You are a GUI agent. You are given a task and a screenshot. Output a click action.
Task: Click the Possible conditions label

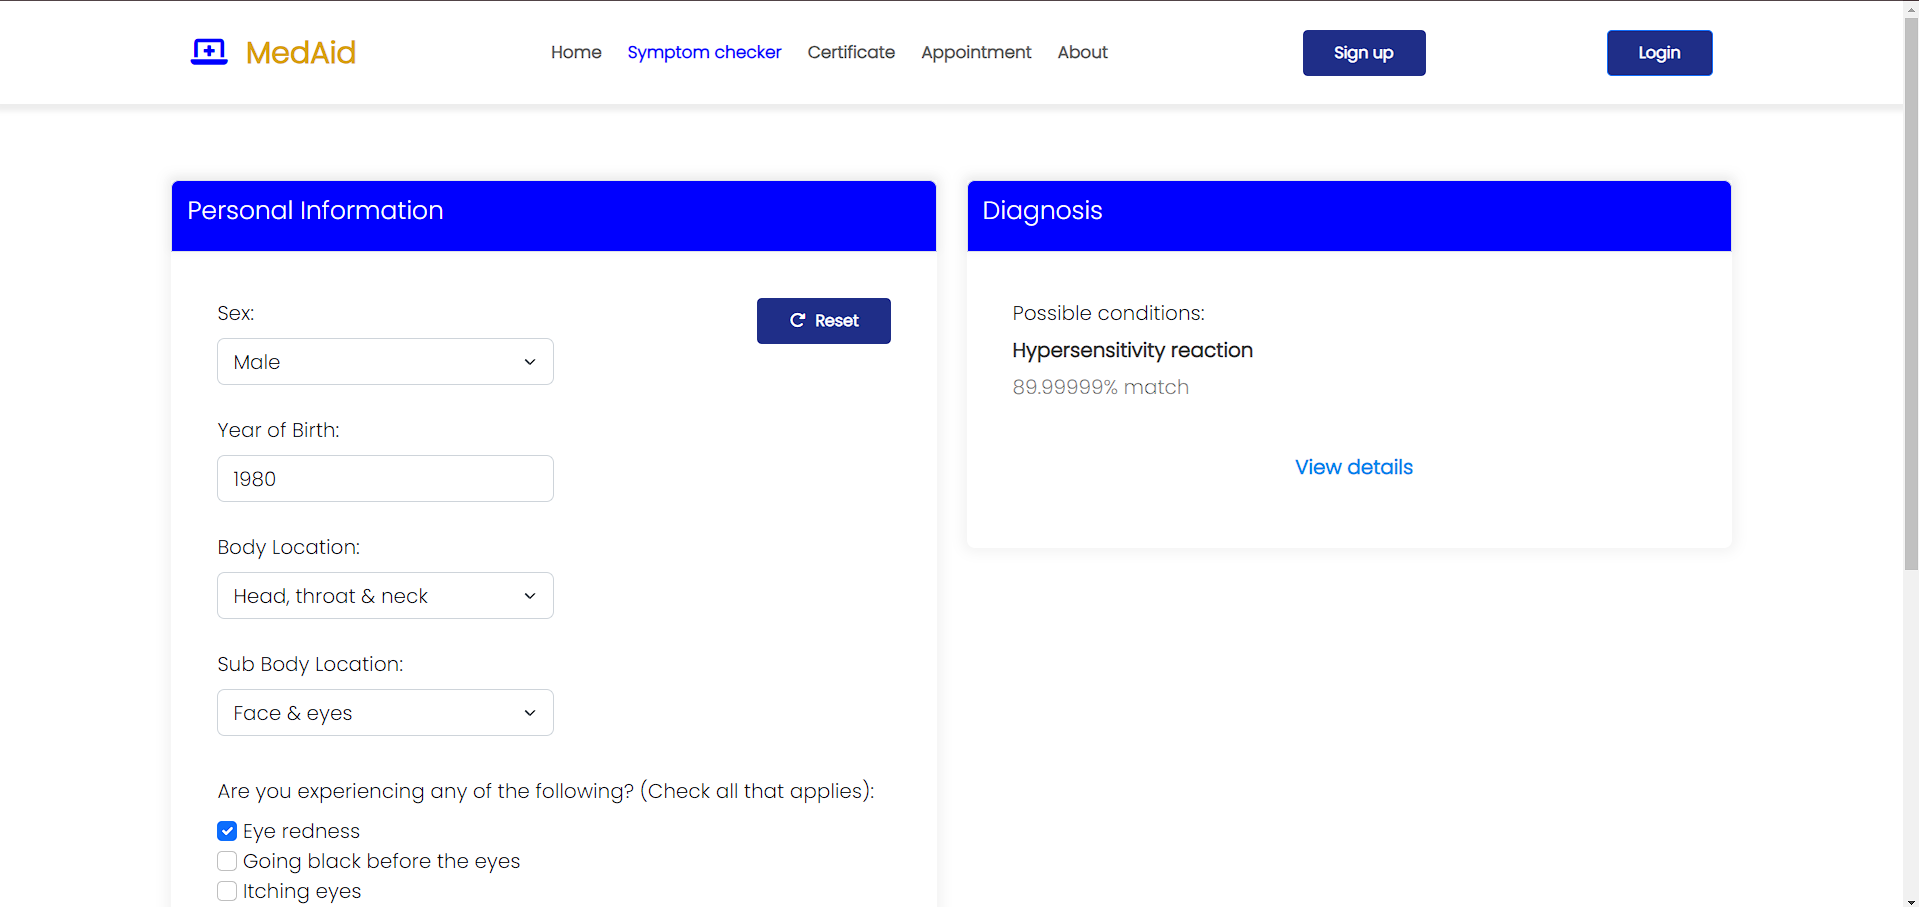click(x=1108, y=313)
